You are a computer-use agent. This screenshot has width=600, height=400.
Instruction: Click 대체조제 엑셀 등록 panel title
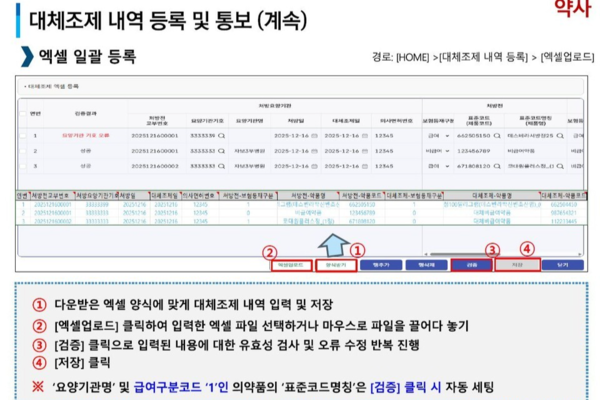[53, 87]
